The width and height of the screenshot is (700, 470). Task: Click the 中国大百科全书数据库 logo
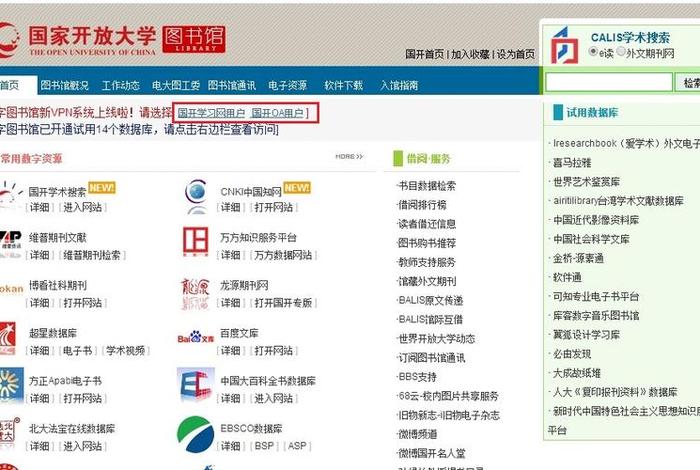[196, 385]
